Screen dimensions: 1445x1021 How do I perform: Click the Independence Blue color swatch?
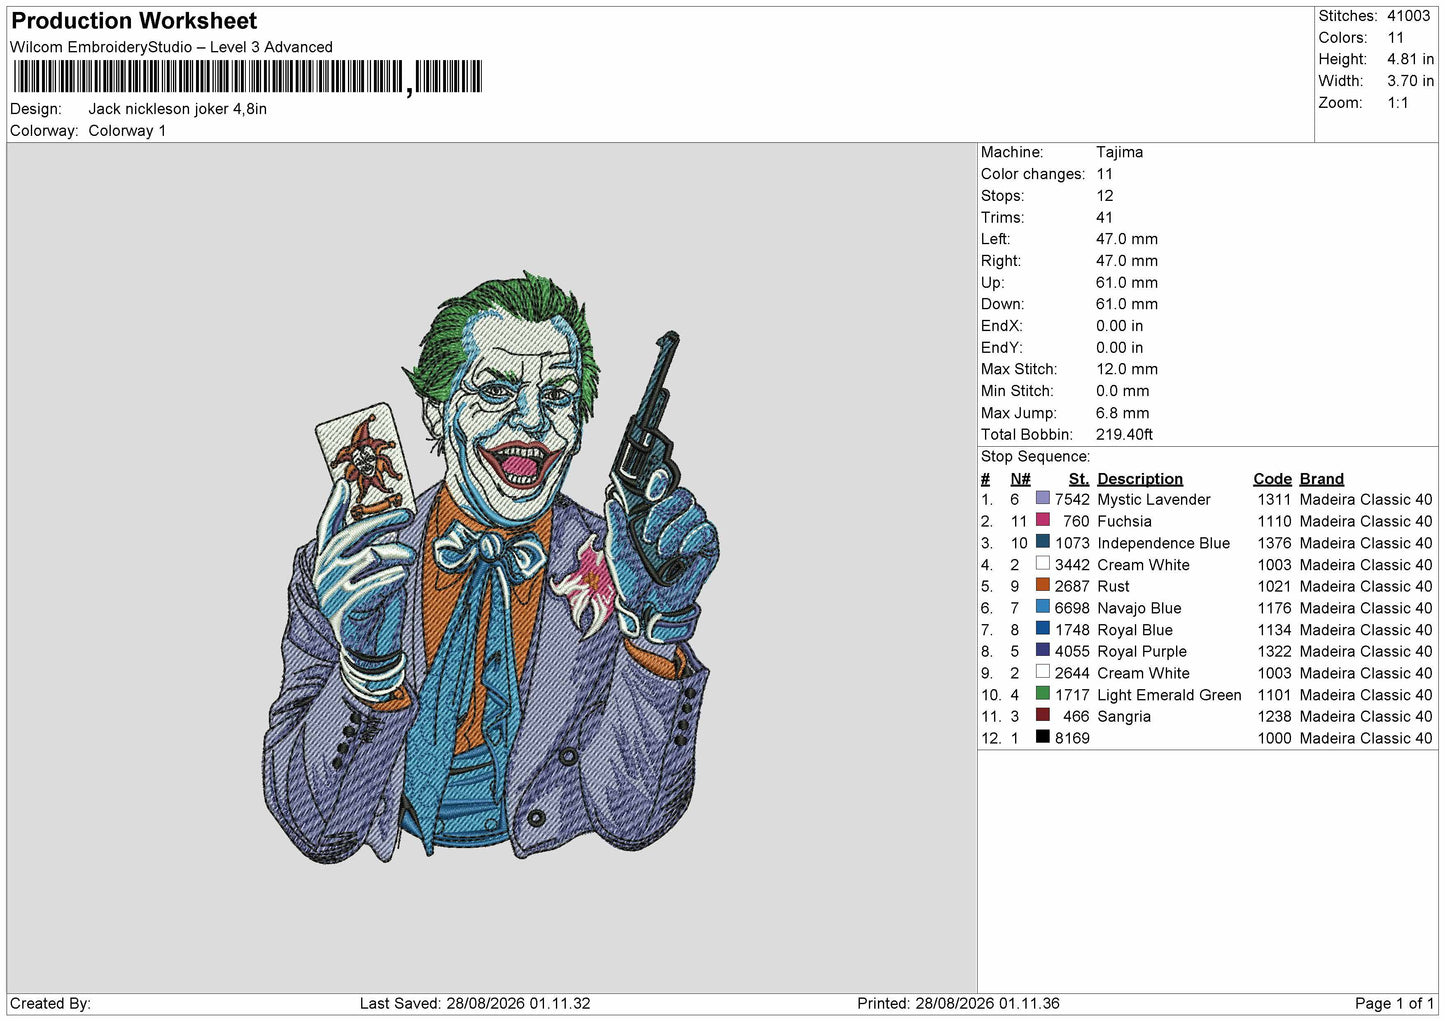click(1043, 542)
